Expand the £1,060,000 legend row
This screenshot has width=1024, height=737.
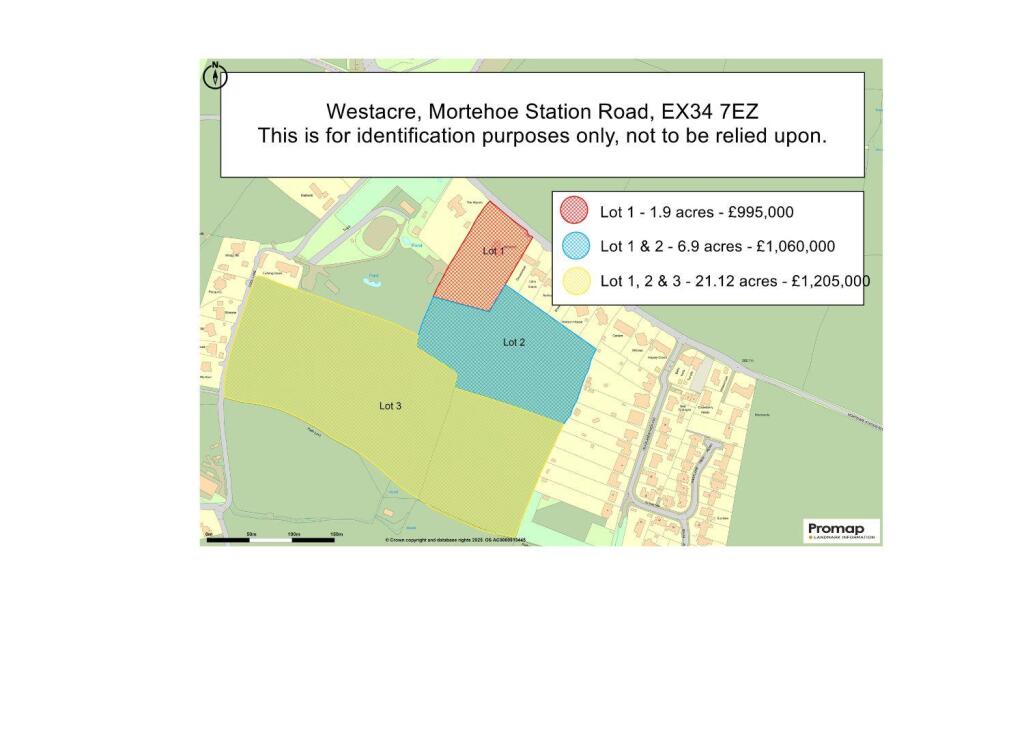pos(720,246)
